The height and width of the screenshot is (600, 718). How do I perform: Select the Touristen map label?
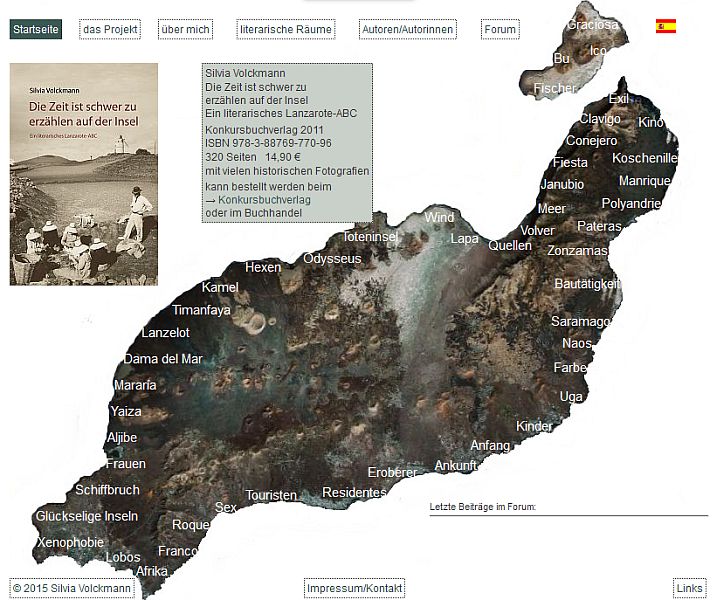271,495
